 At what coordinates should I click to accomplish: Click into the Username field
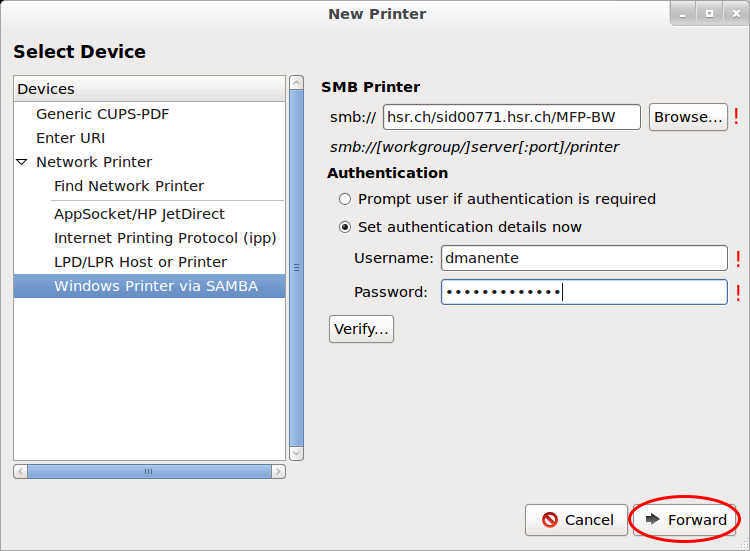(584, 258)
